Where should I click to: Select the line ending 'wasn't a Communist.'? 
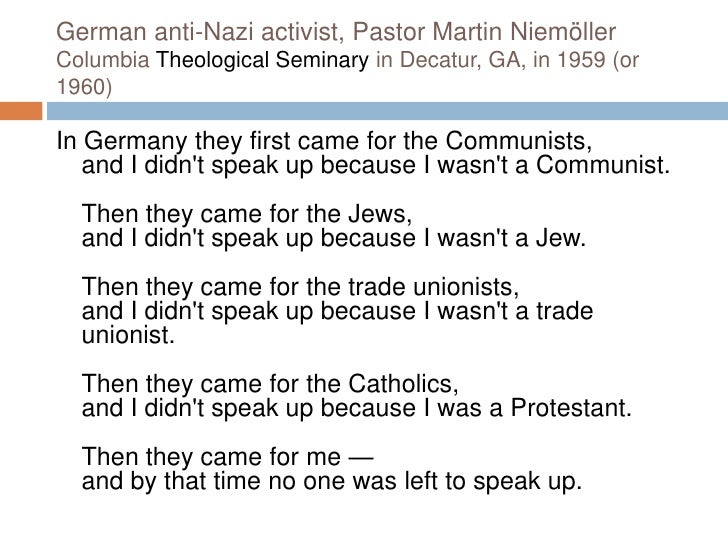[372, 164]
